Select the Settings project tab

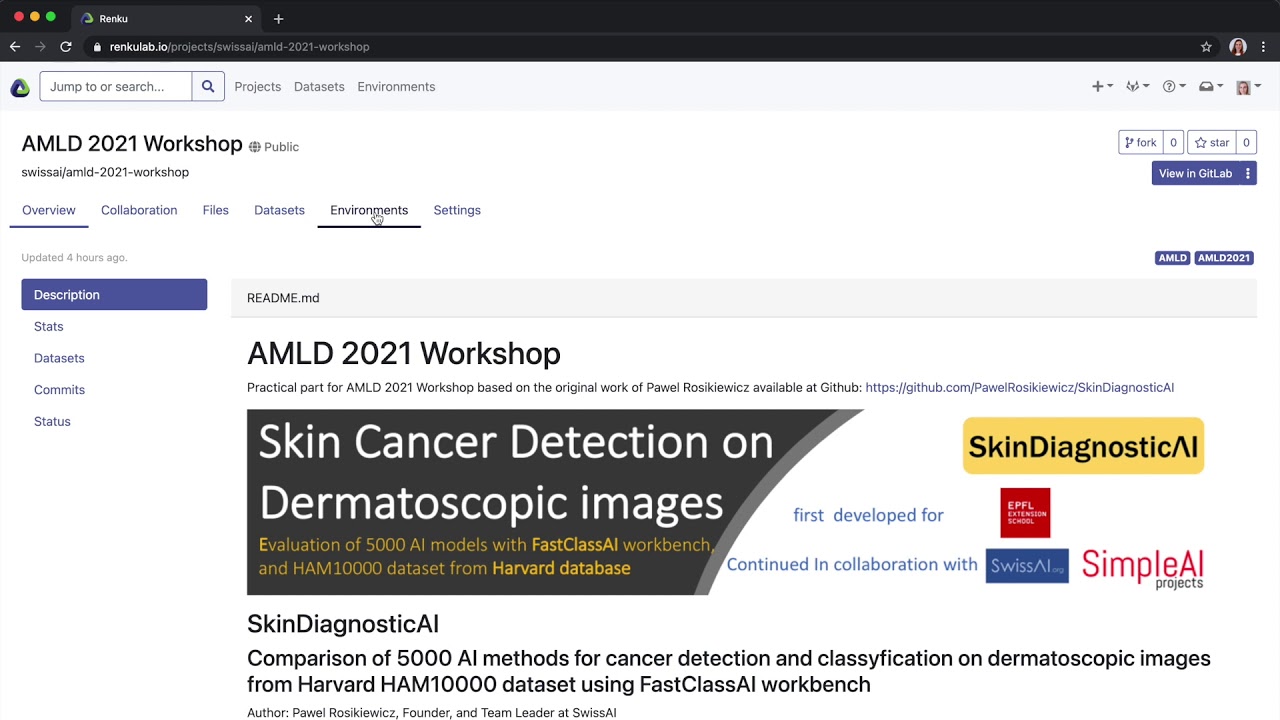[457, 210]
